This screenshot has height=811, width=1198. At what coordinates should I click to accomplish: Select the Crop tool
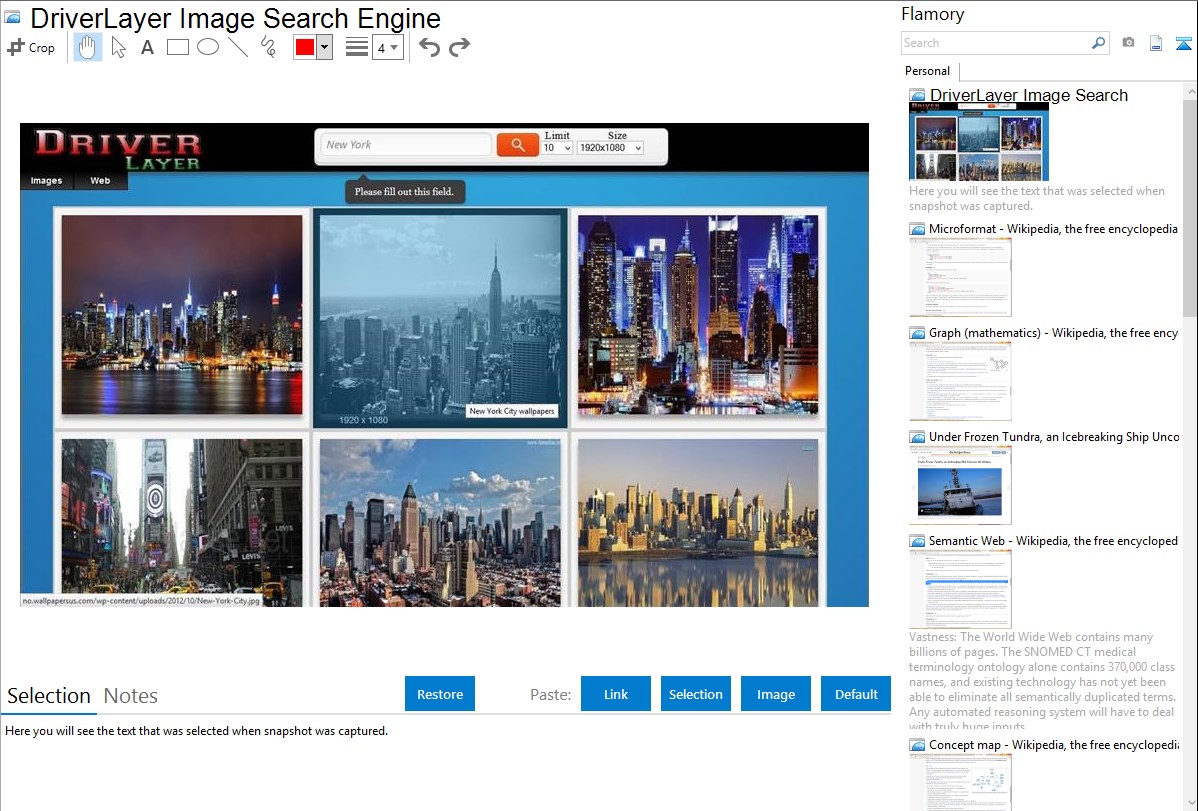[x=31, y=47]
